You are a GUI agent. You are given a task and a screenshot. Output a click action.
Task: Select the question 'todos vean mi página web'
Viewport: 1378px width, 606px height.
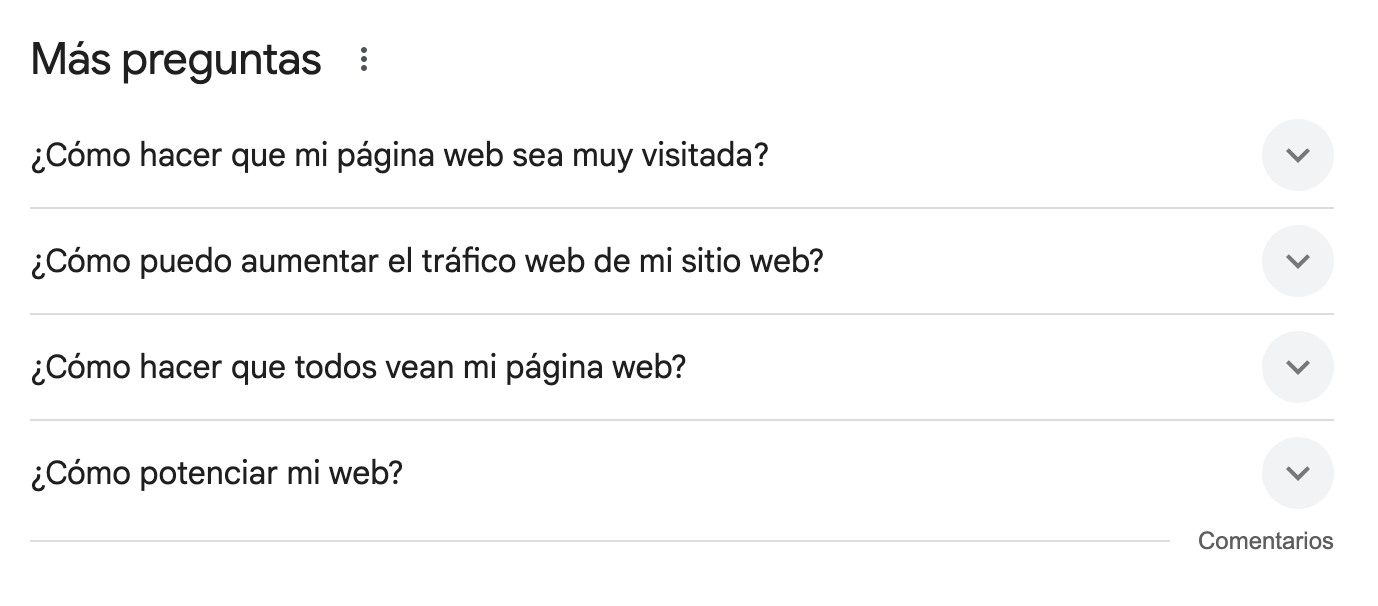click(358, 368)
